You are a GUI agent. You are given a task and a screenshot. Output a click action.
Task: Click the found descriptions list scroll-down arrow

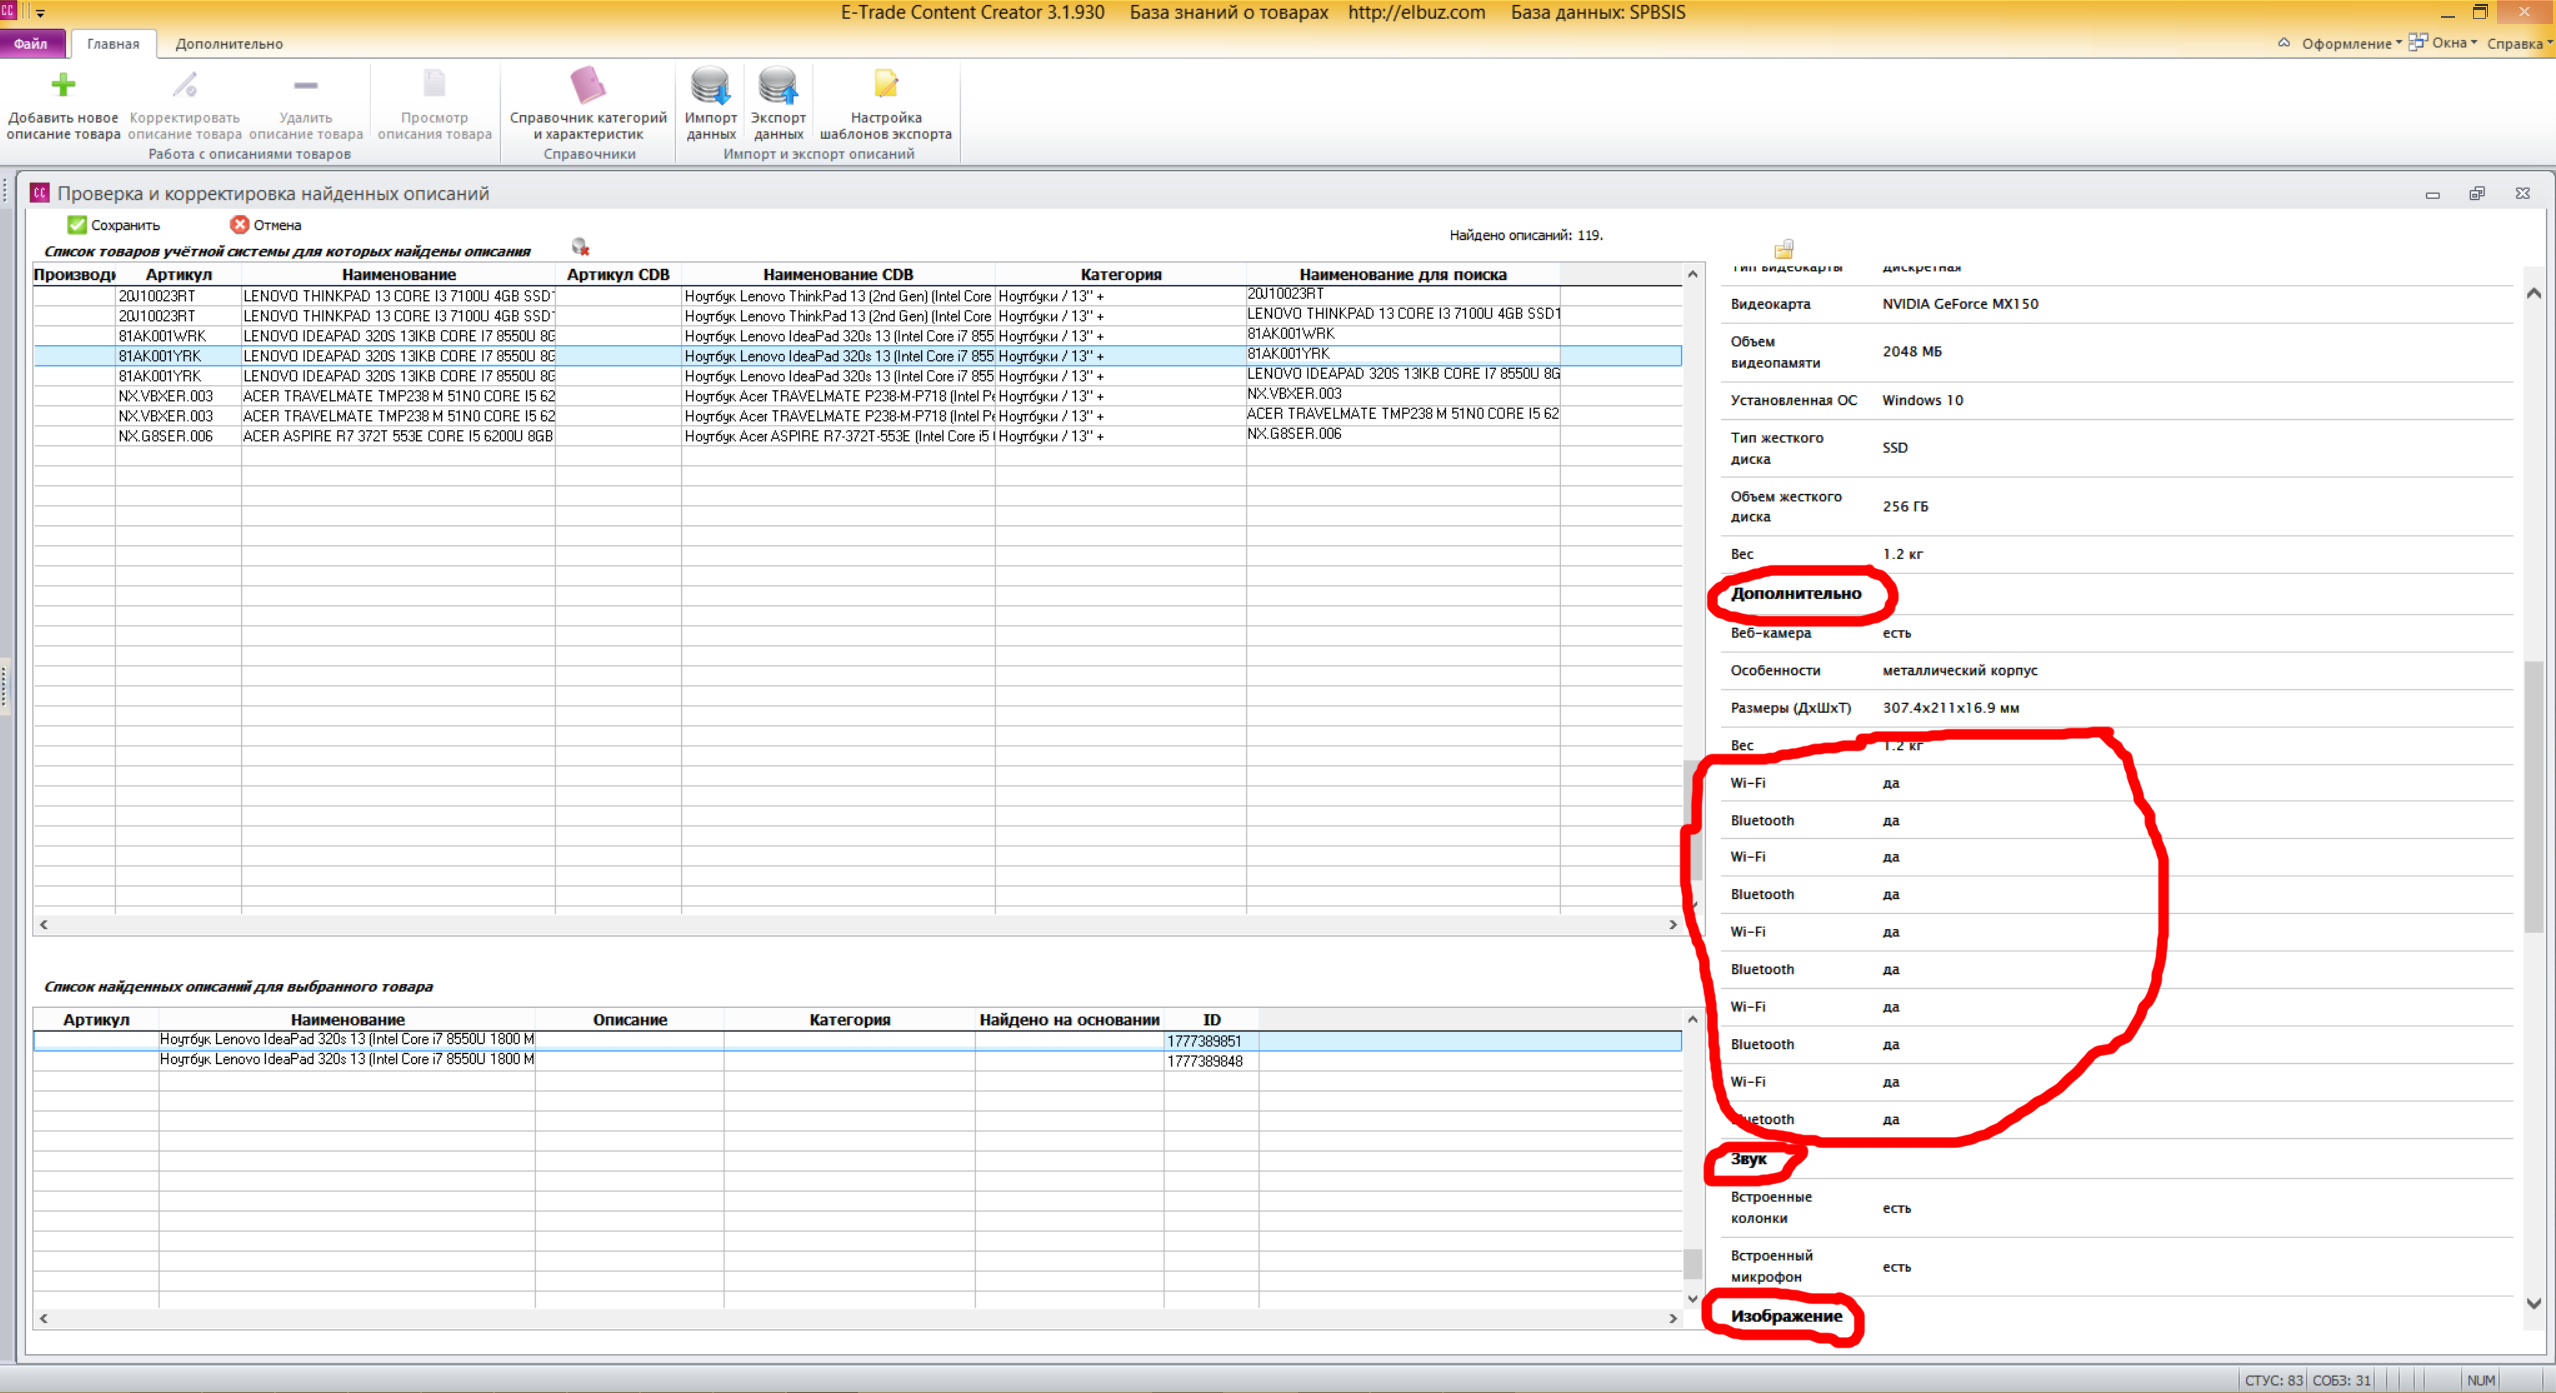click(1692, 1299)
